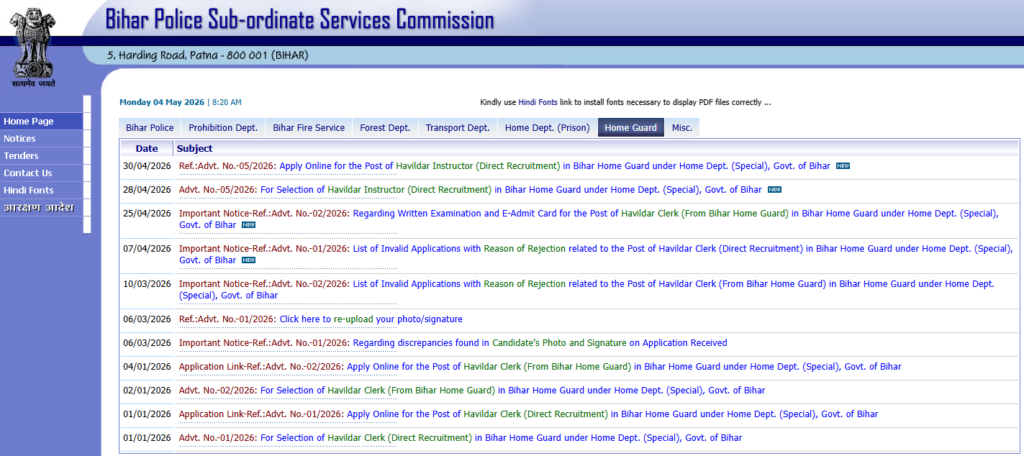Click NEW badge on 28/04/2026 notice
This screenshot has height=456, width=1024.
coord(775,189)
